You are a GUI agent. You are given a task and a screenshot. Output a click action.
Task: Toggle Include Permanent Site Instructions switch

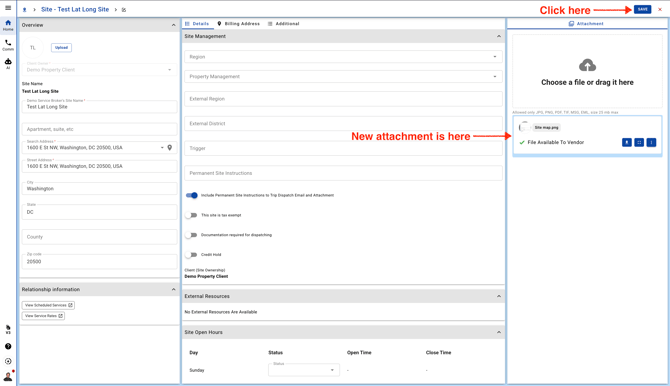point(192,195)
